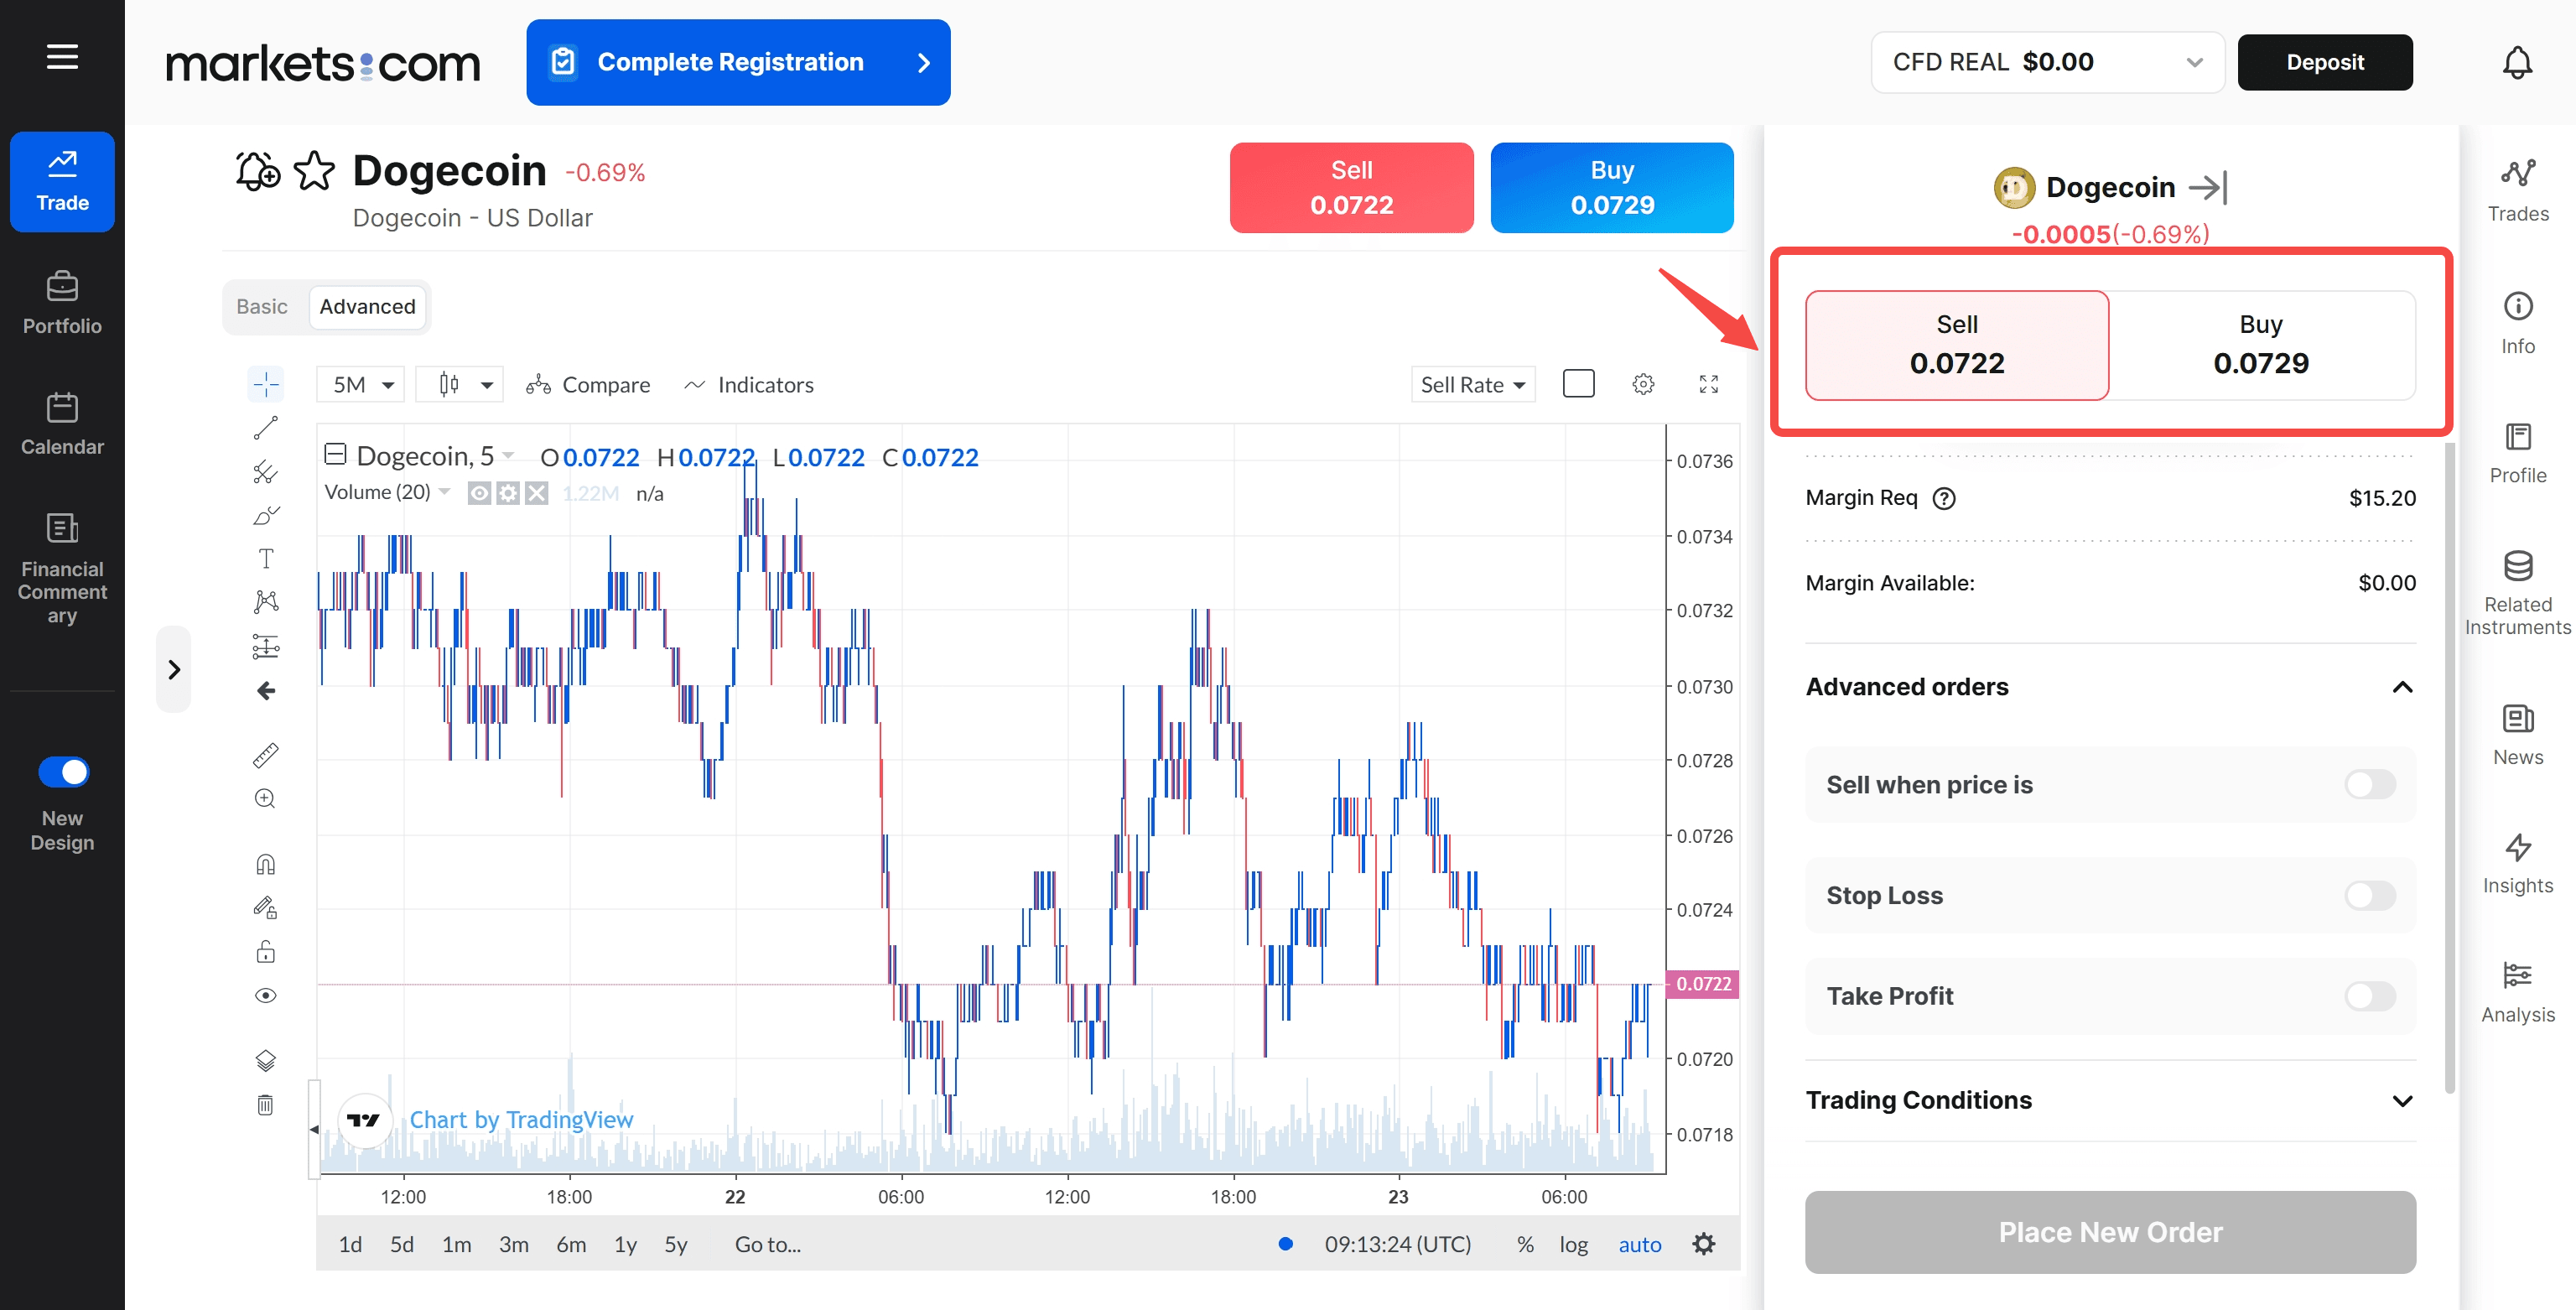Open Portfolio in the left sidebar
Image resolution: width=2576 pixels, height=1310 pixels.
coord(62,303)
